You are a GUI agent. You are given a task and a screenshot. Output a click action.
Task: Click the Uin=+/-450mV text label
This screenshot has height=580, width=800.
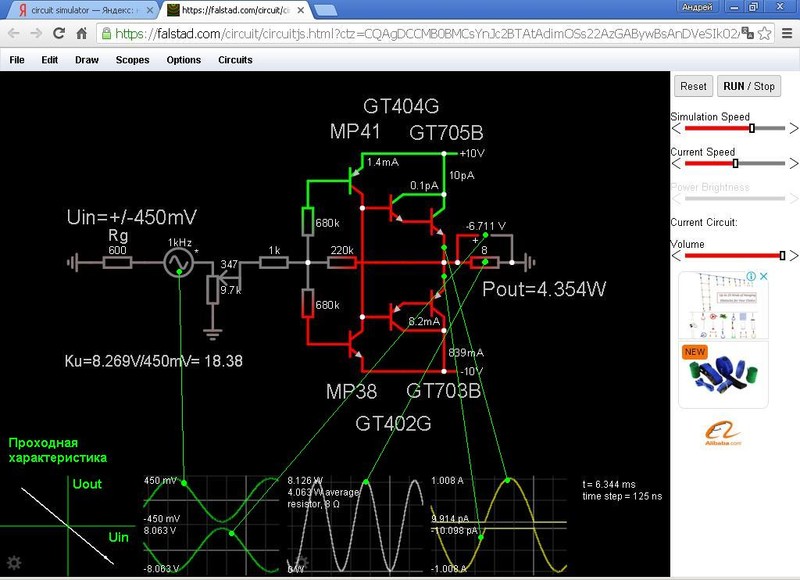tap(131, 217)
